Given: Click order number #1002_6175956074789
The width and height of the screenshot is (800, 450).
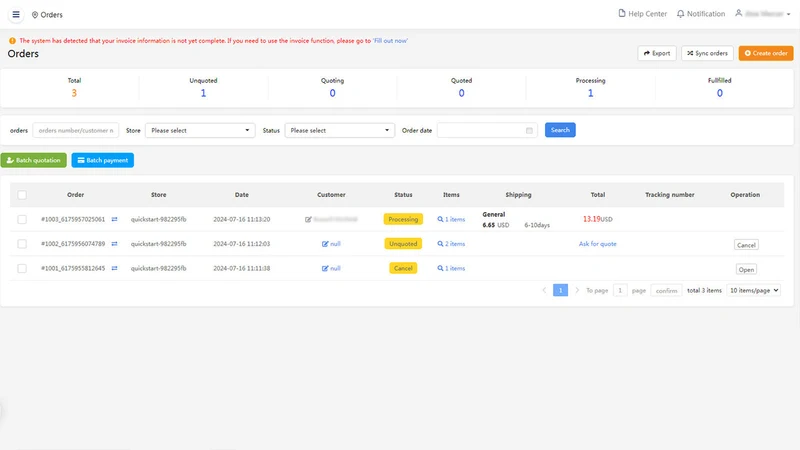Looking at the screenshot, I should [73, 244].
